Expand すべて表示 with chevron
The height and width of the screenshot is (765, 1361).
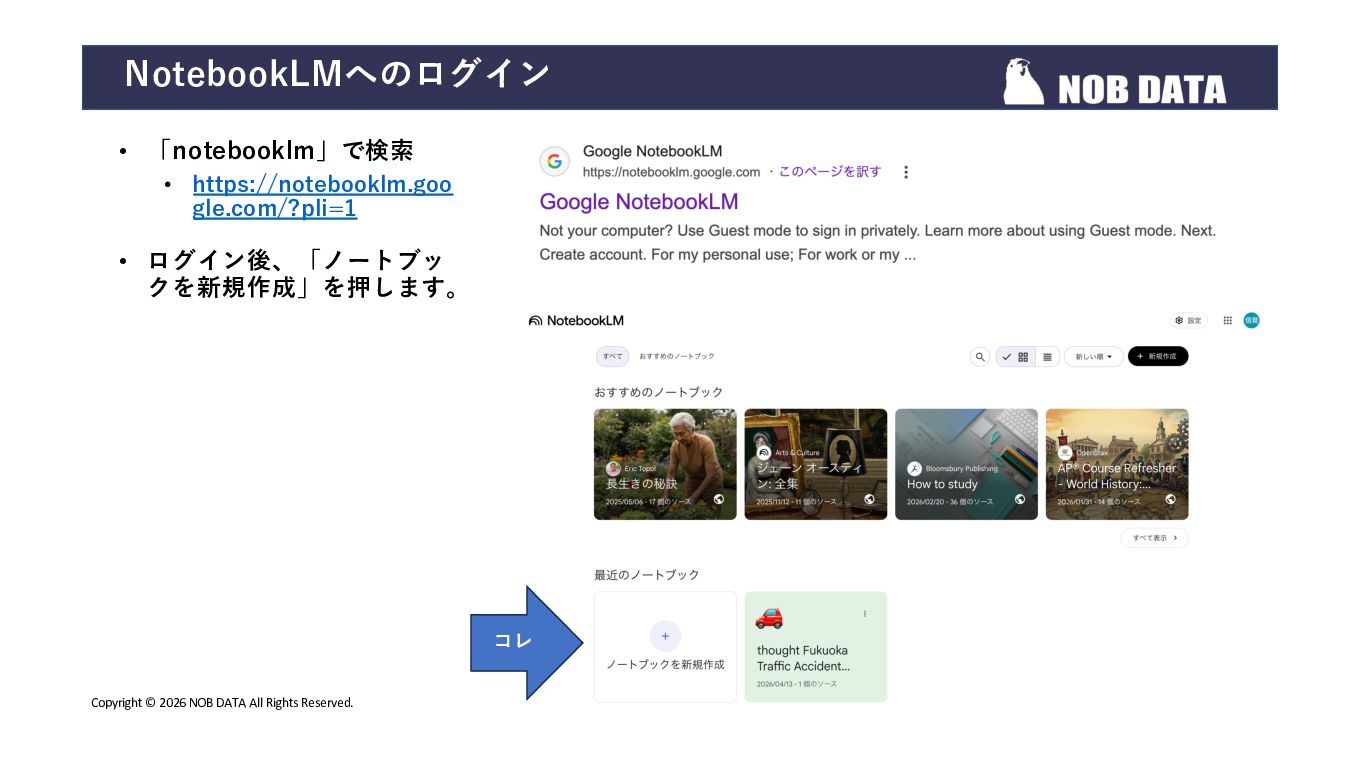click(x=1154, y=538)
